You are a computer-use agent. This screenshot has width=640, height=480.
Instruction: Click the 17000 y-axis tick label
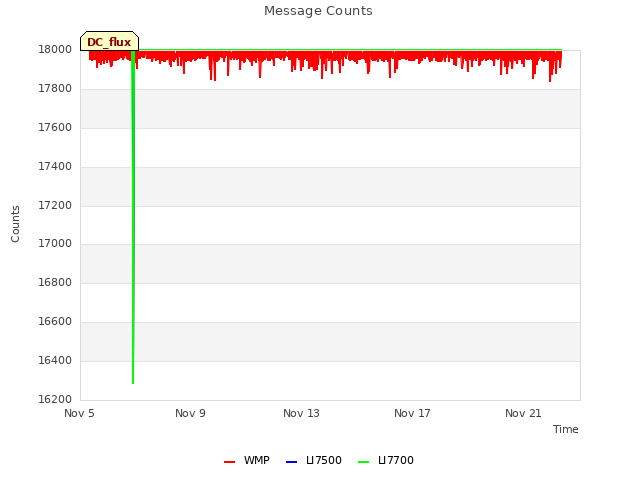tap(55, 244)
